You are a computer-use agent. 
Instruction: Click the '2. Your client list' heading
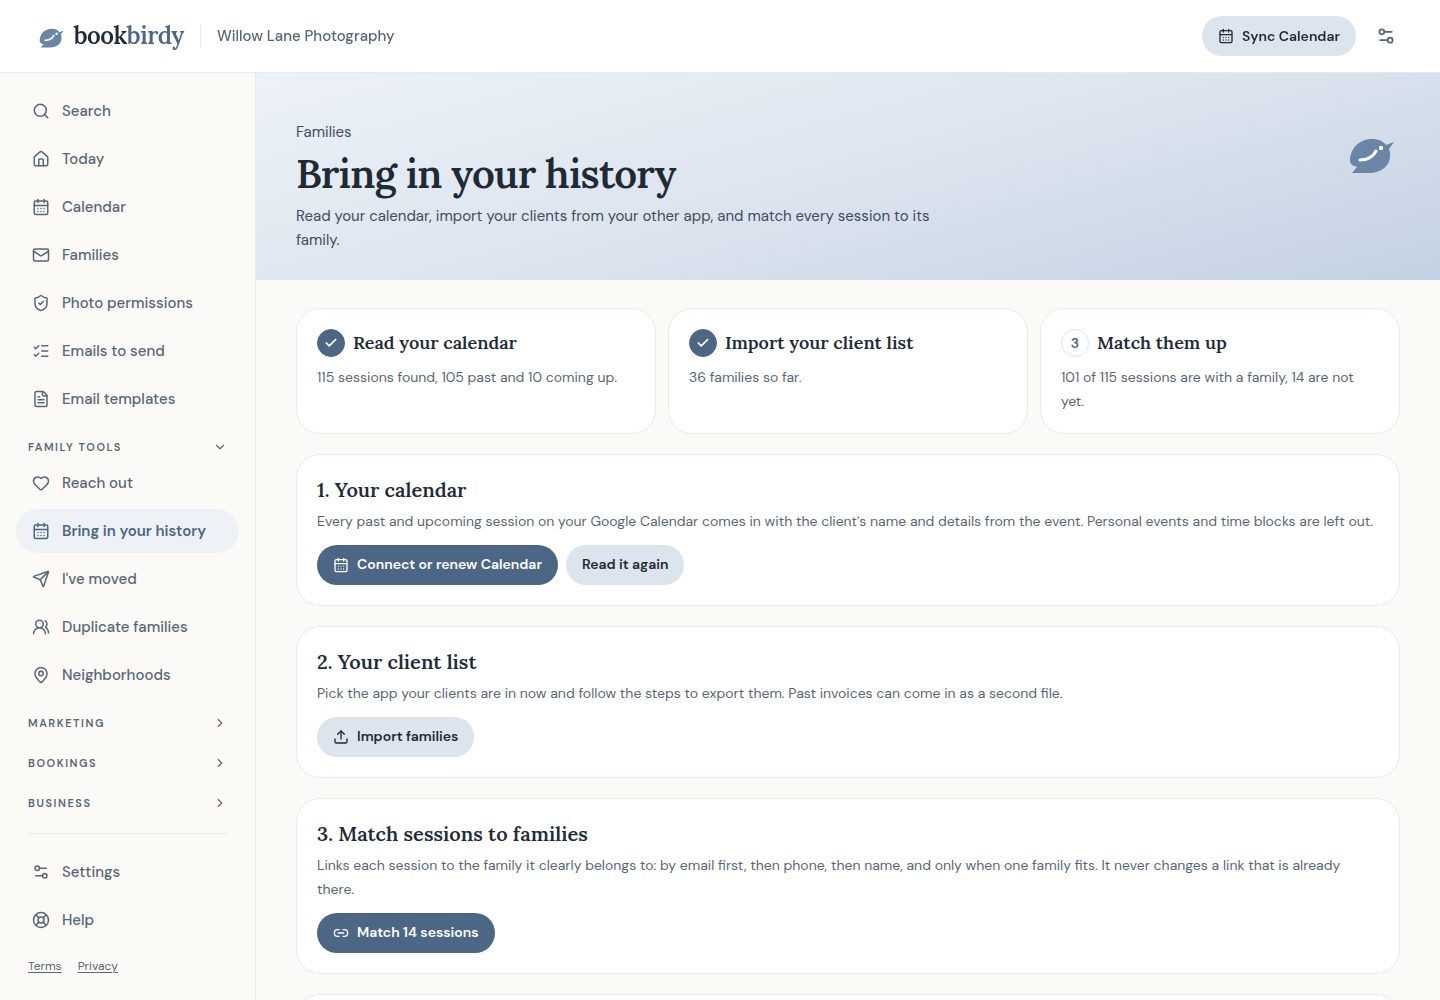click(x=397, y=662)
